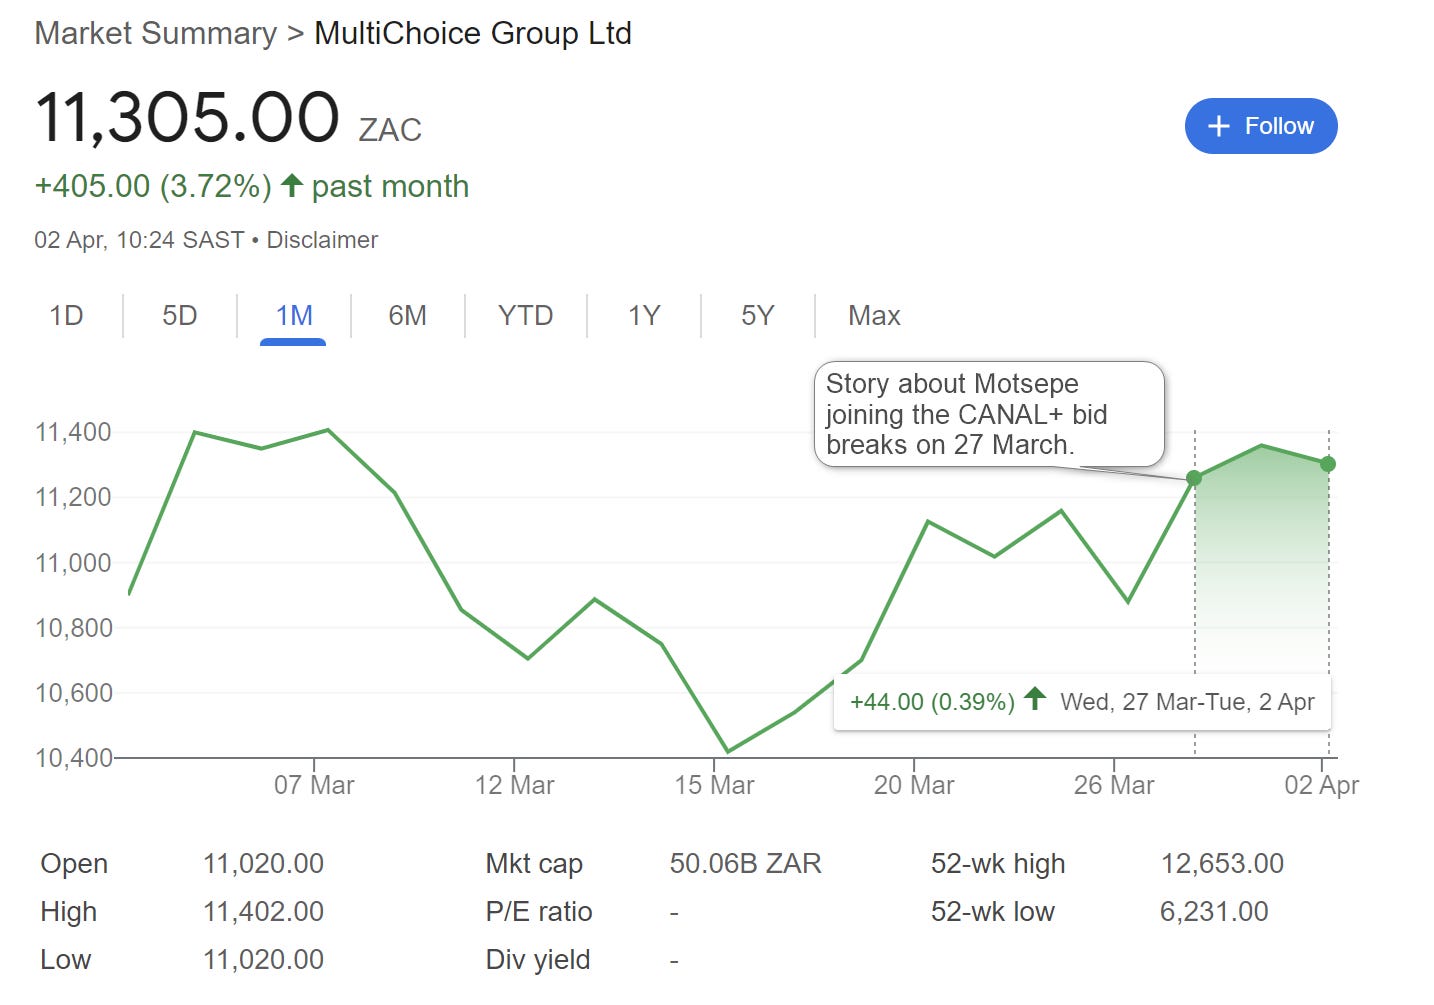This screenshot has width=1434, height=1005.
Task: Select the 5Y time range tab
Action: 758,316
